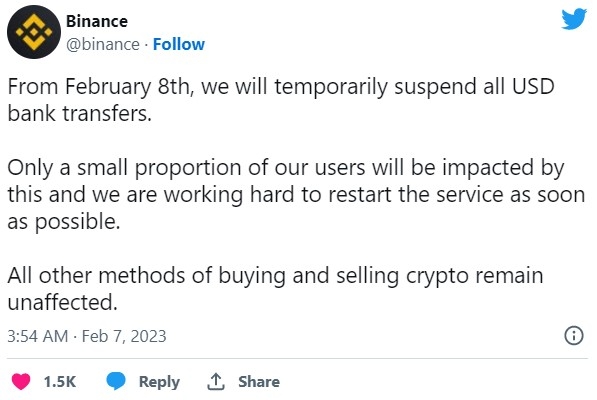The height and width of the screenshot is (400, 597).
Task: Open the Binance profile avatar
Action: point(34,32)
